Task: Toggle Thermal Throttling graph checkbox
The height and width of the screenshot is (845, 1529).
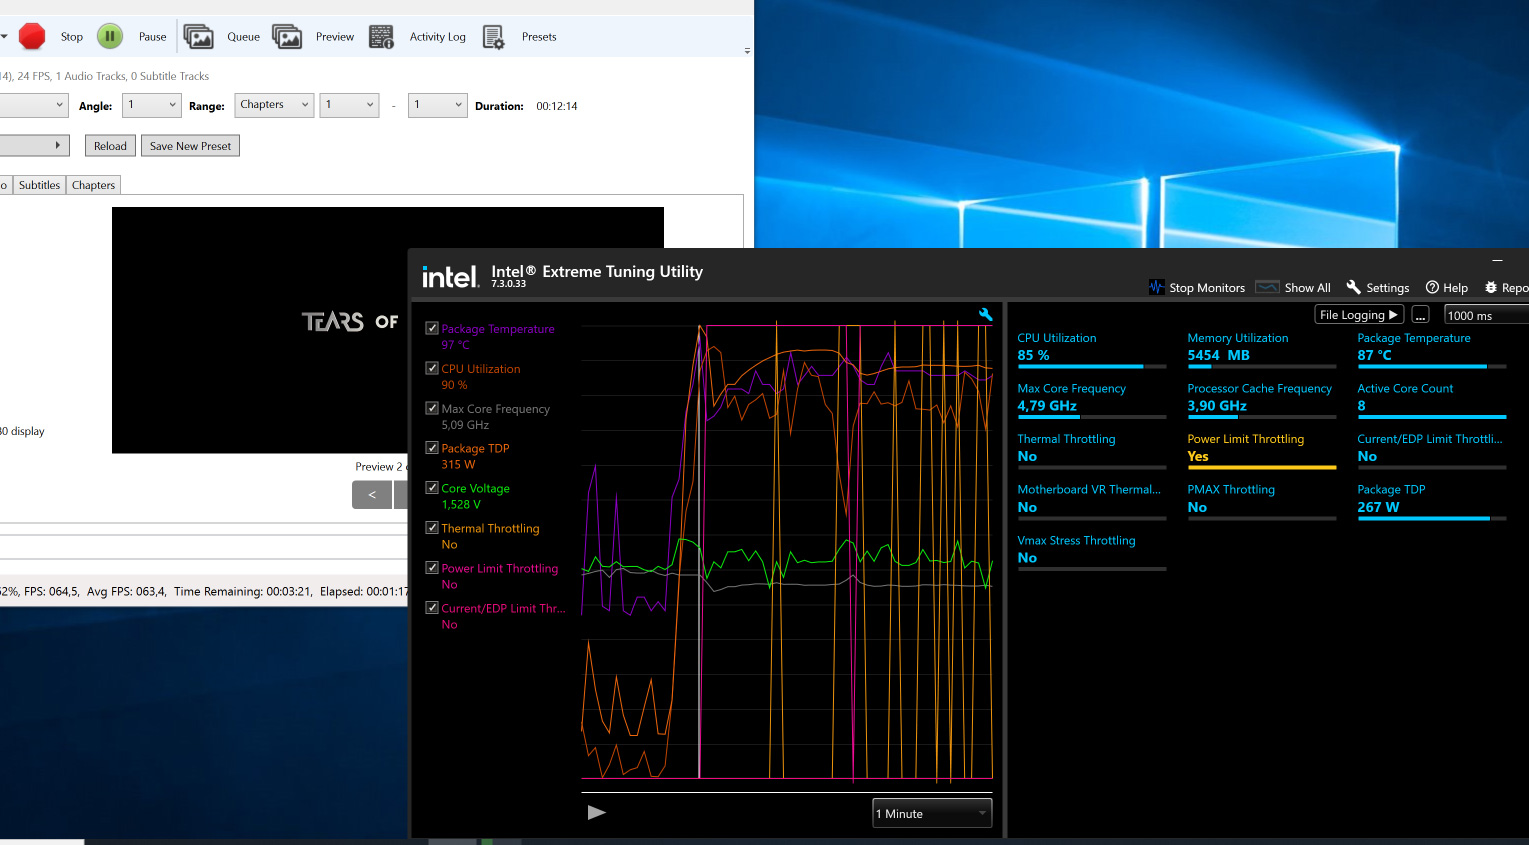Action: (432, 528)
